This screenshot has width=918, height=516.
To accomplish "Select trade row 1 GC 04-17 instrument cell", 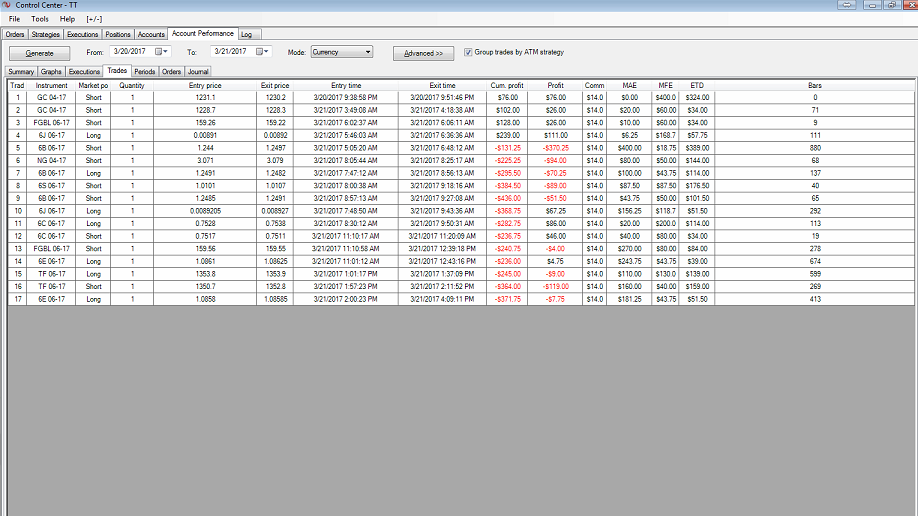I will (x=52, y=98).
